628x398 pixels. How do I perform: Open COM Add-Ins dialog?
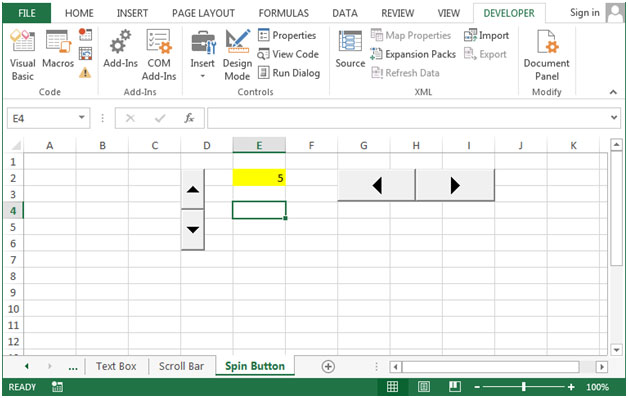[159, 55]
